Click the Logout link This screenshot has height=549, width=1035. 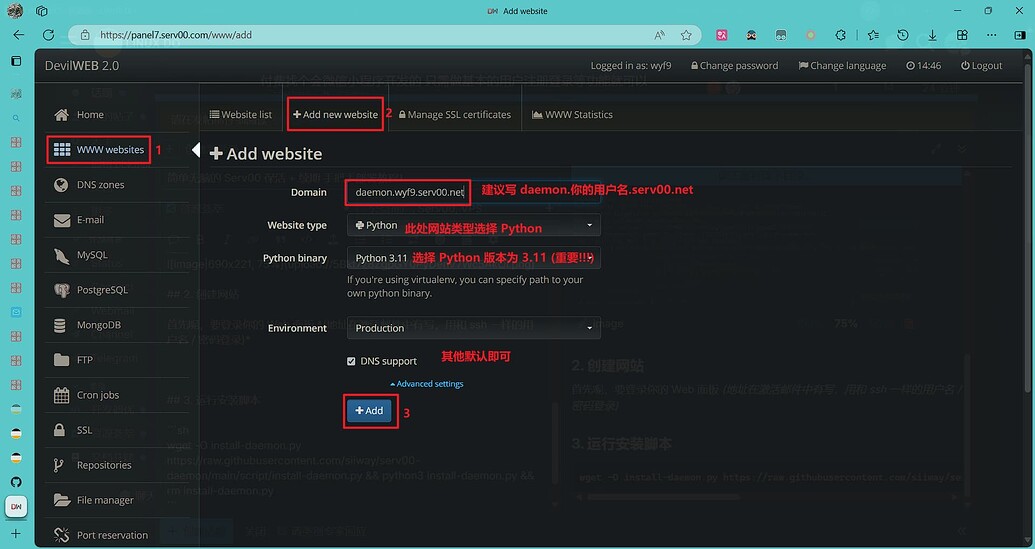coord(982,65)
